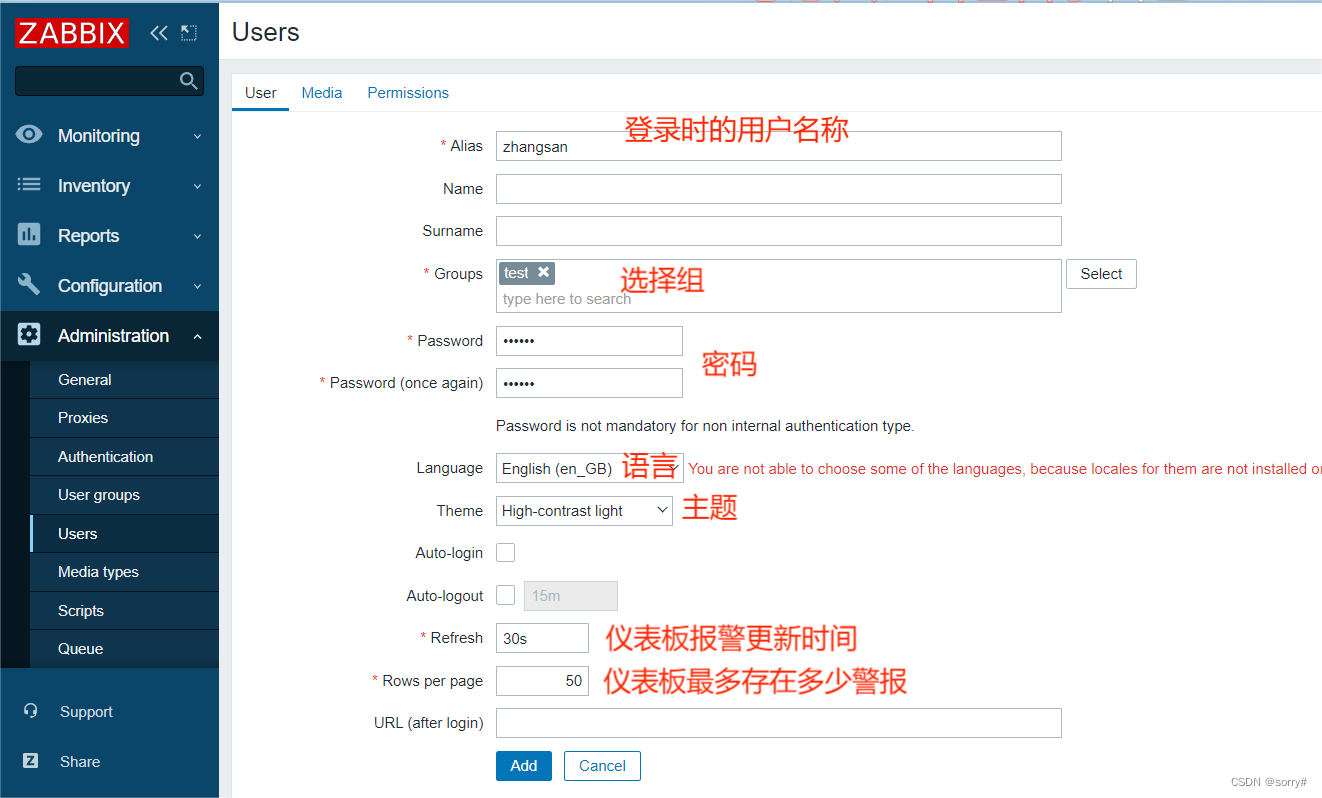Switch to the User tab

(261, 92)
